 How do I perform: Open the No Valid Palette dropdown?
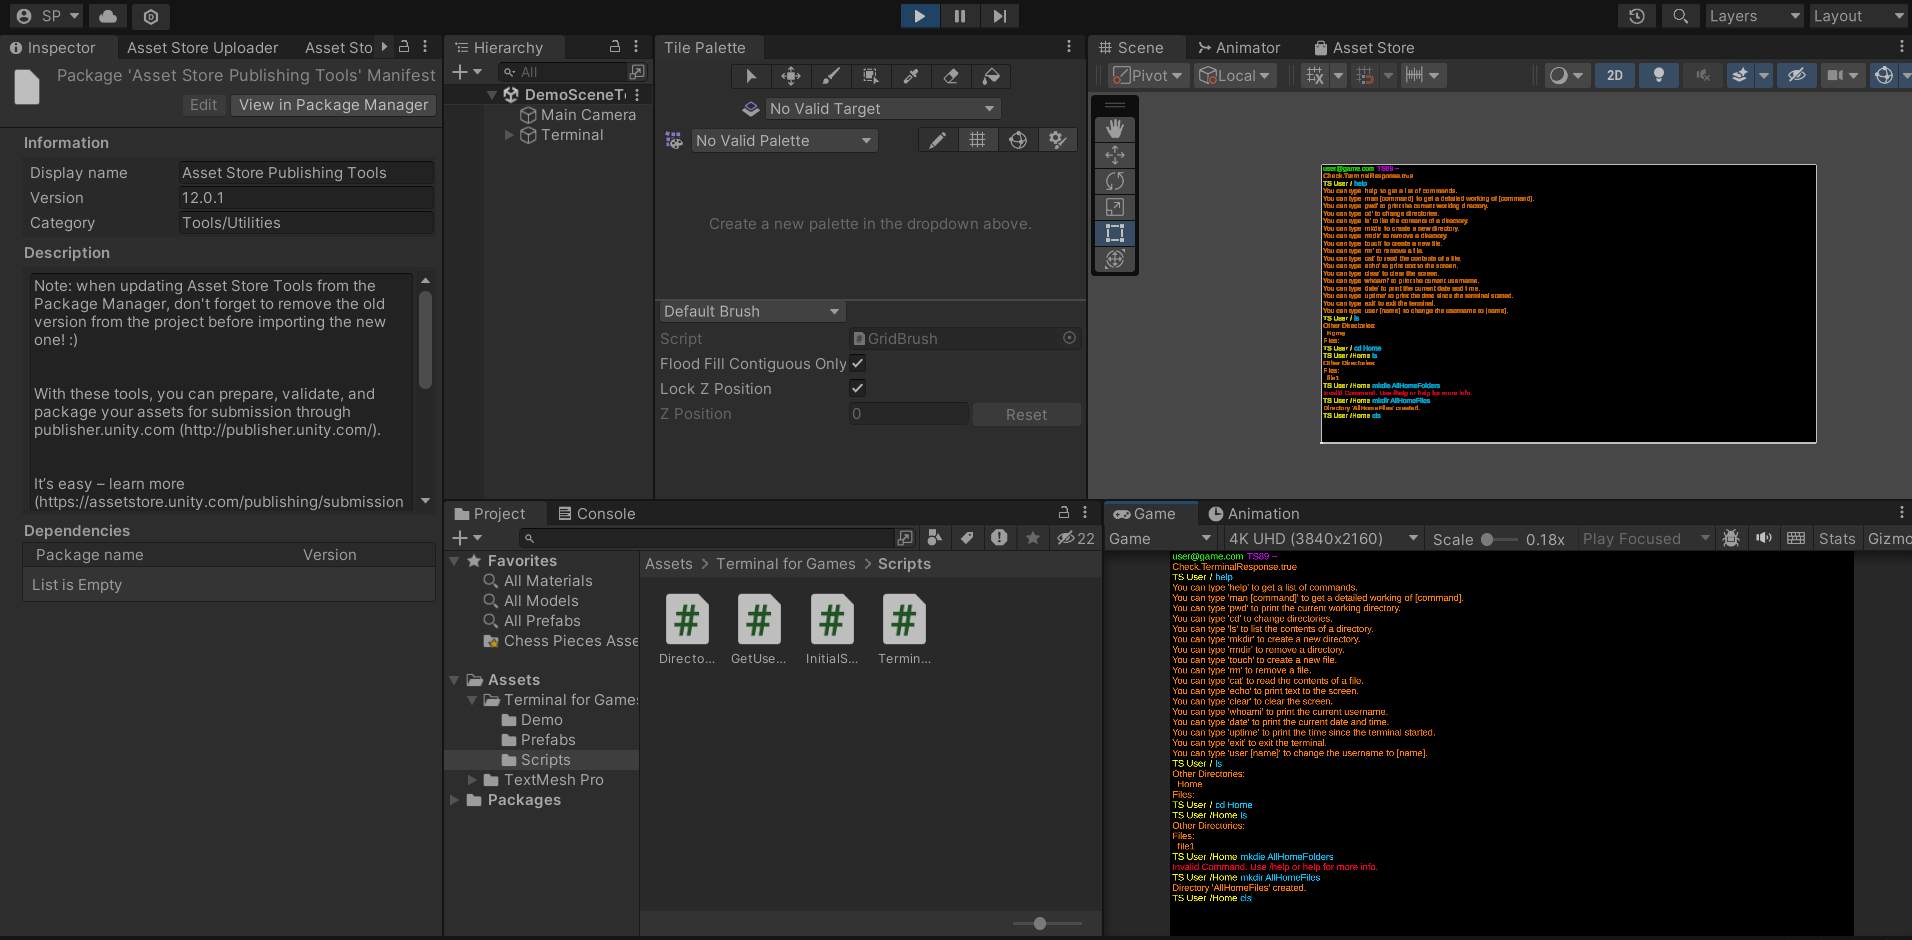coord(784,141)
